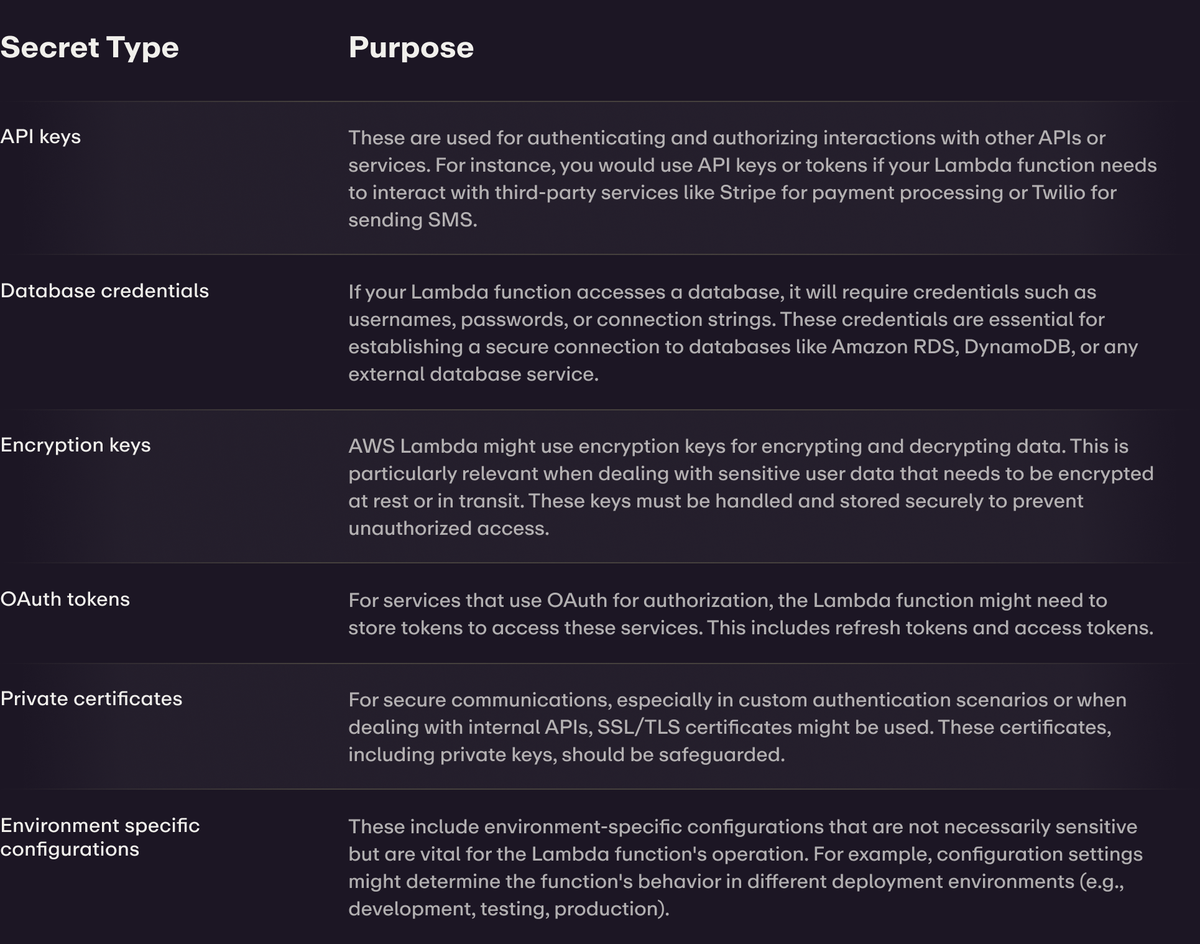This screenshot has width=1200, height=944.
Task: Click 'development, testing, production' text
Action: tap(507, 909)
